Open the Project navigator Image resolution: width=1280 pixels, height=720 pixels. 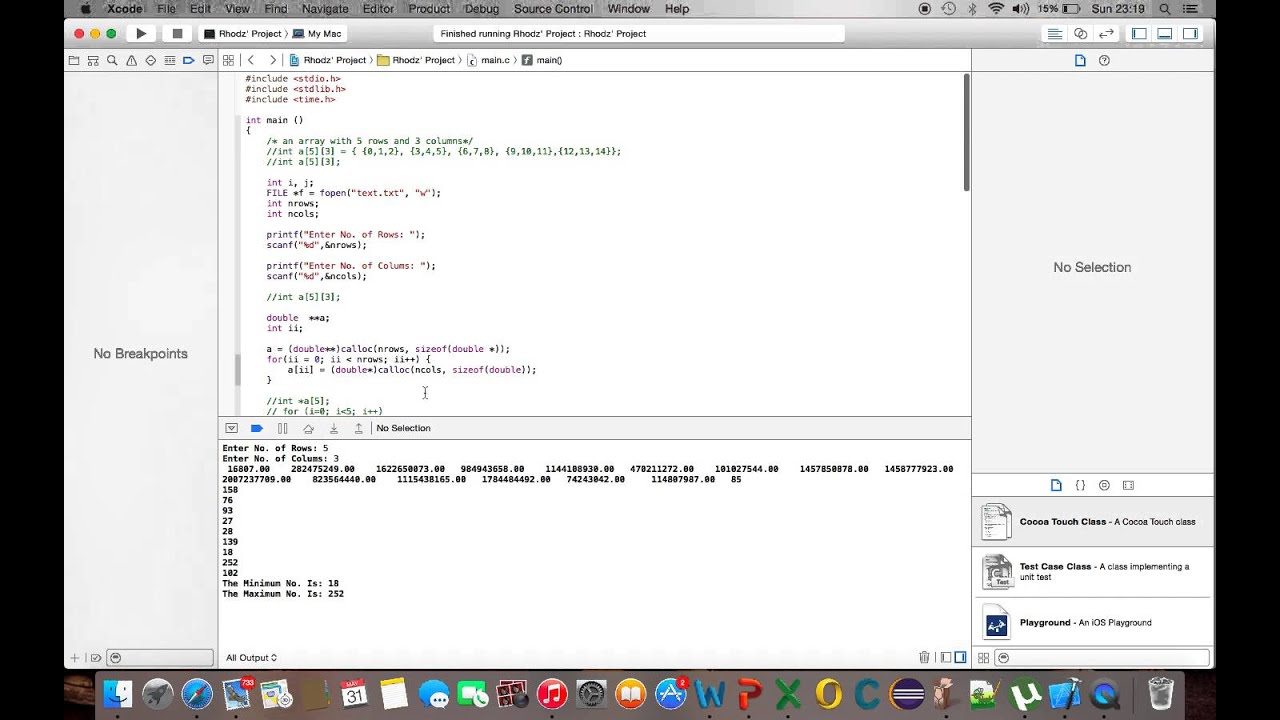tap(74, 60)
